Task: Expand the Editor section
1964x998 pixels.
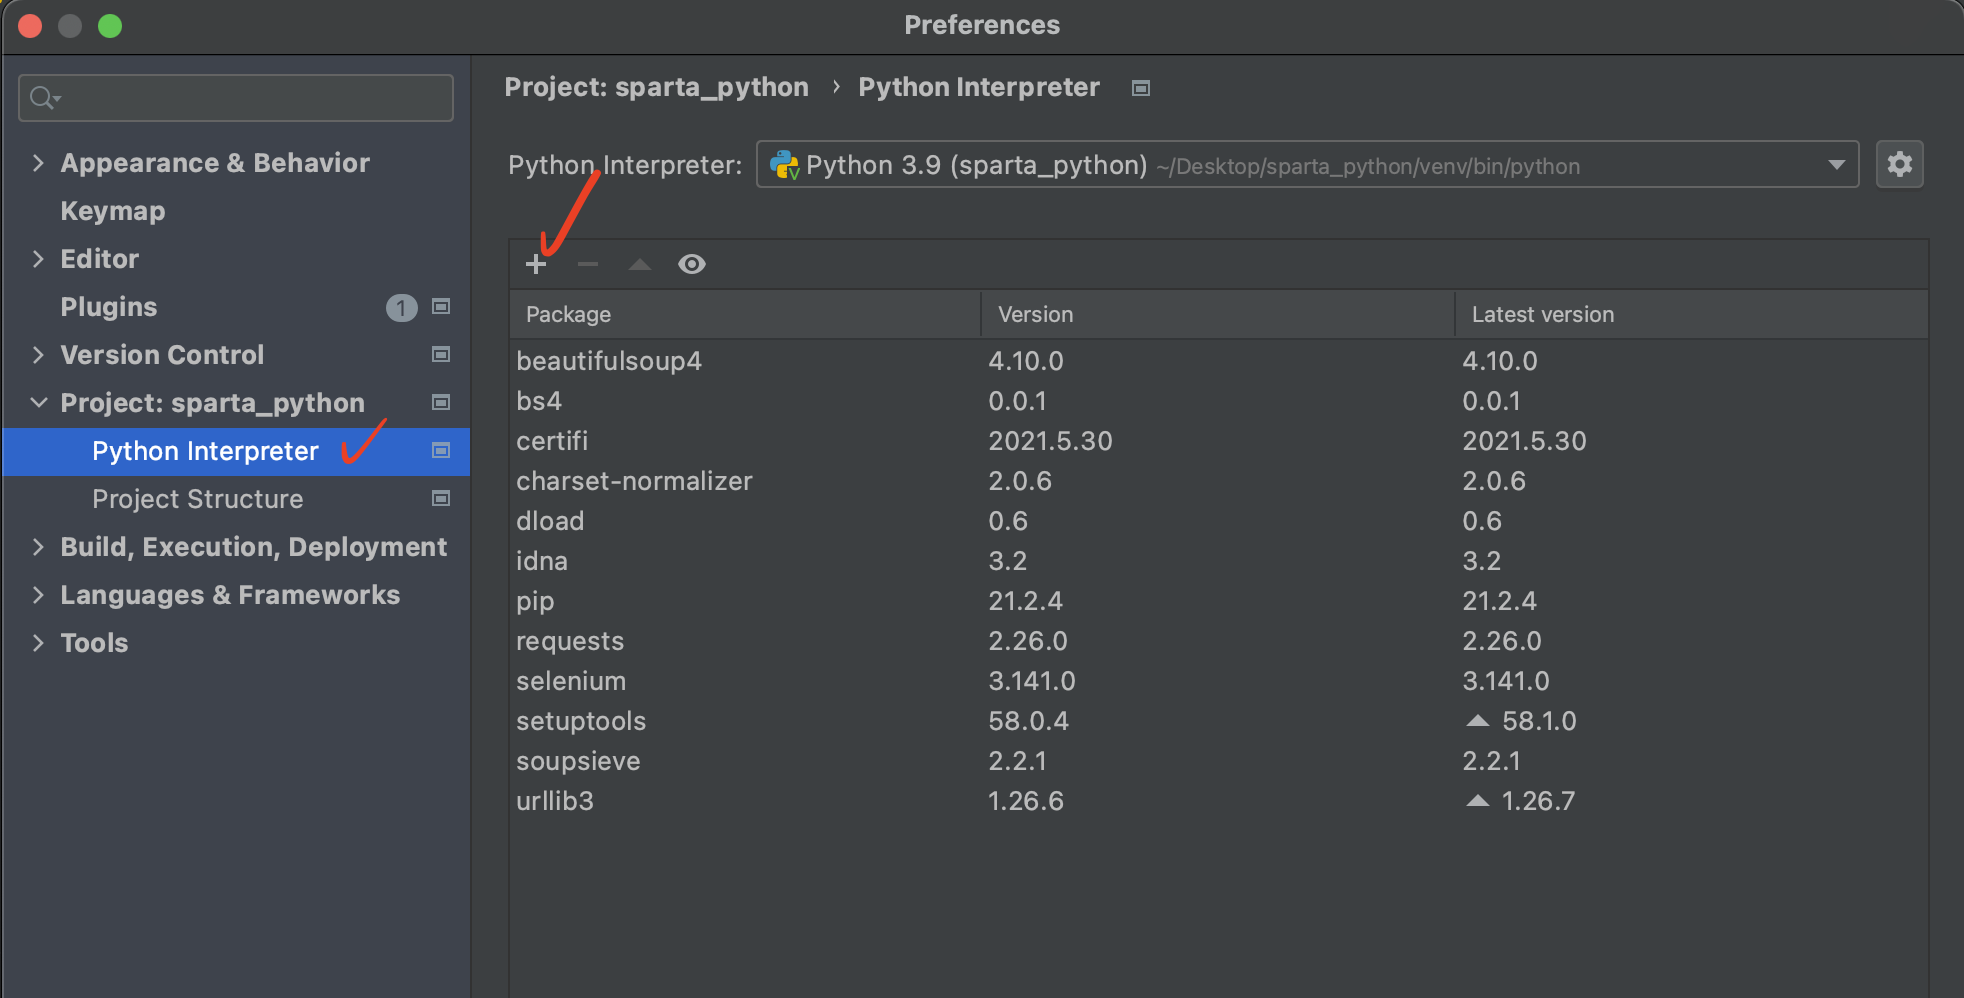Action: pyautogui.click(x=38, y=259)
